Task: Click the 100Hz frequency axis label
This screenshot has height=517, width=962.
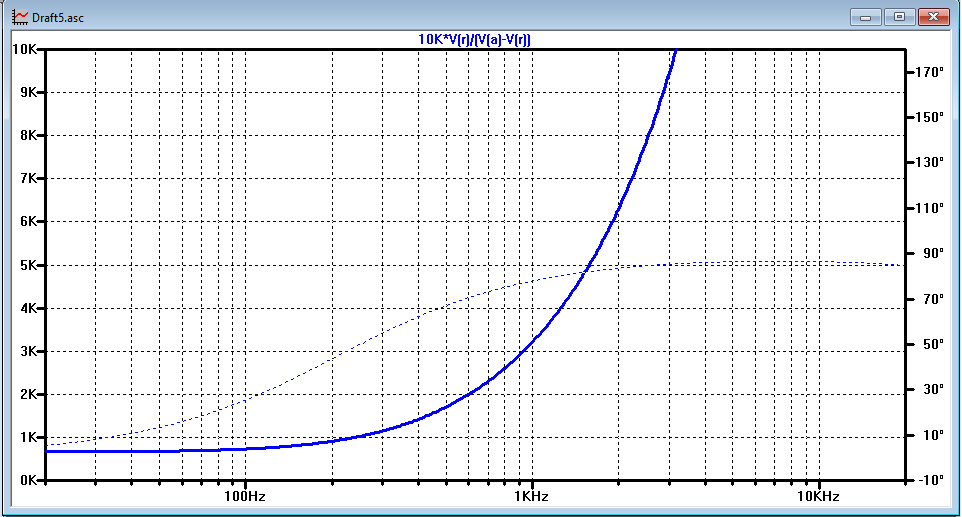Action: pyautogui.click(x=245, y=496)
